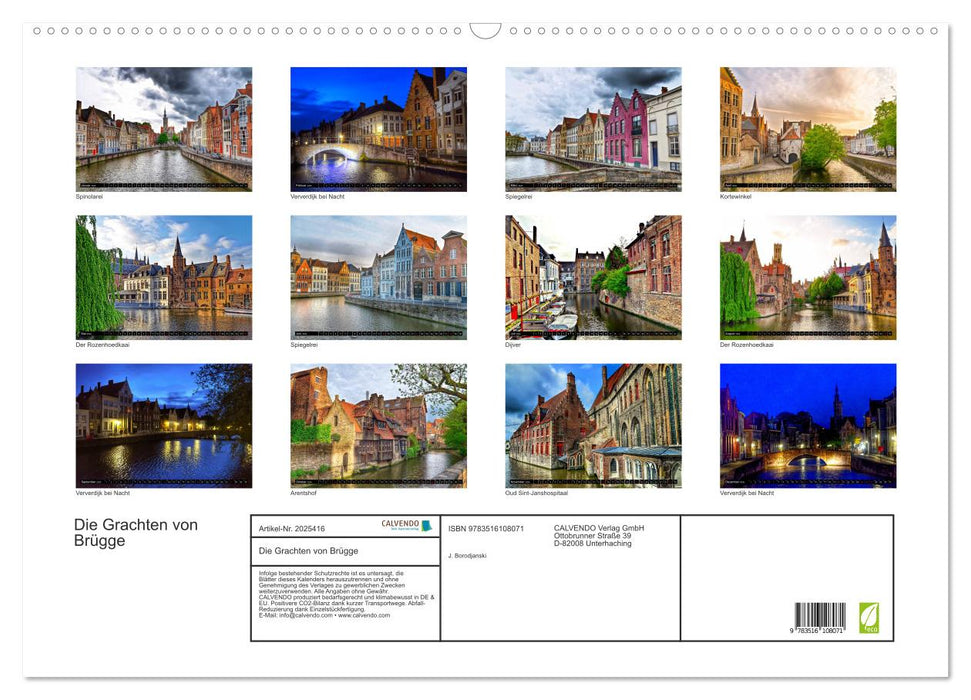
Task: Click the large title Die Grachten von Brügge
Action: [x=136, y=533]
